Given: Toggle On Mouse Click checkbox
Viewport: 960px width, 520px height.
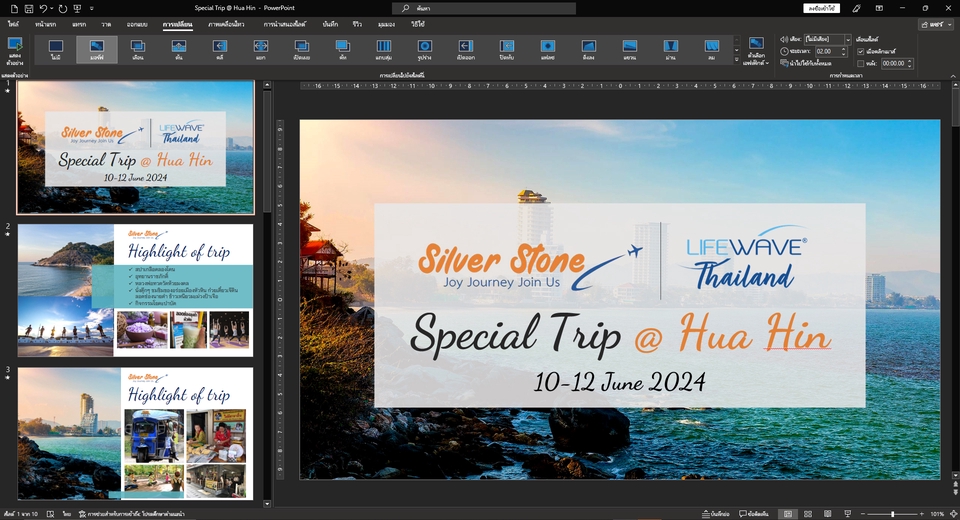Looking at the screenshot, I should pos(861,51).
